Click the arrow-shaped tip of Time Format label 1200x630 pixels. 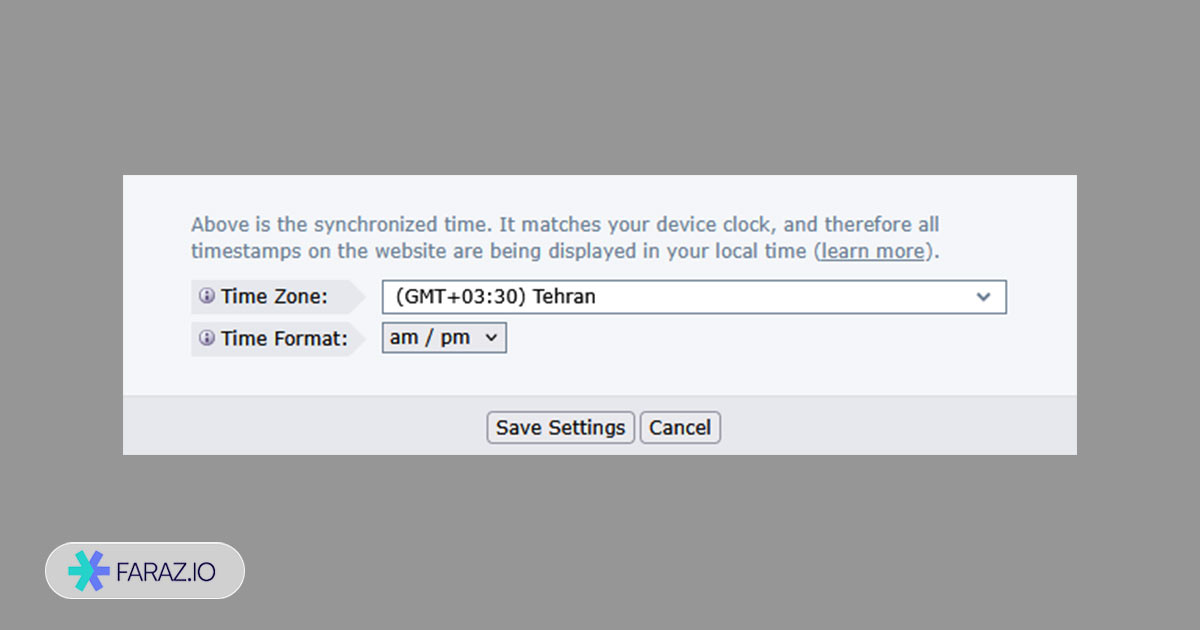360,339
